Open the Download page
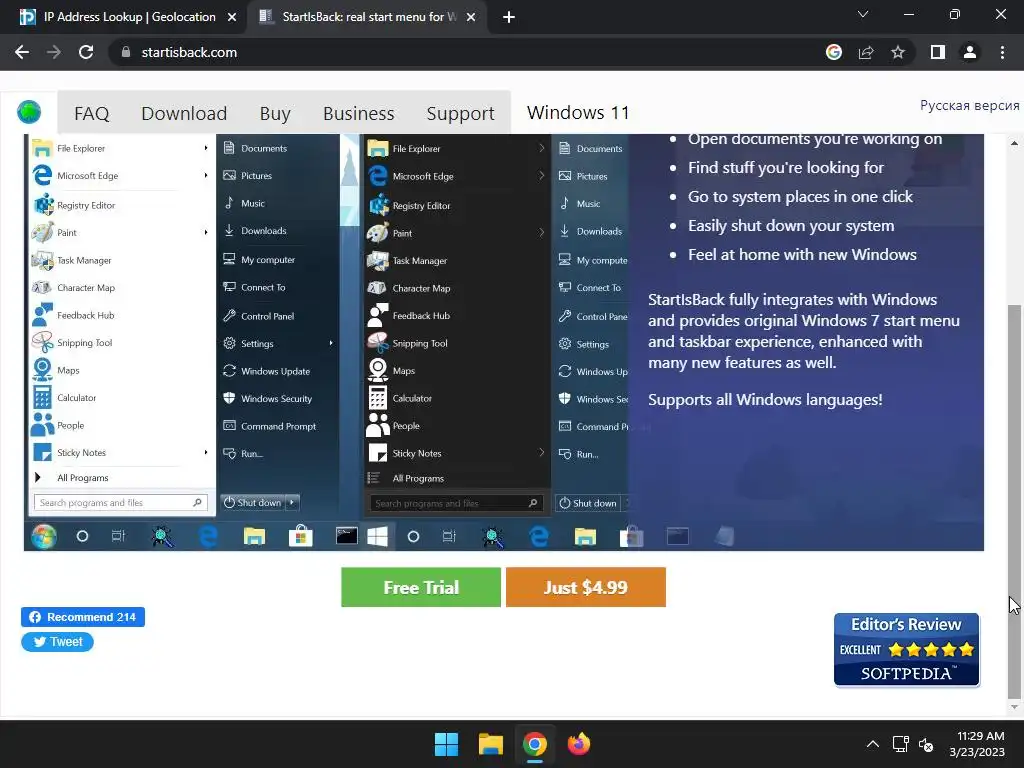 pyautogui.click(x=184, y=114)
